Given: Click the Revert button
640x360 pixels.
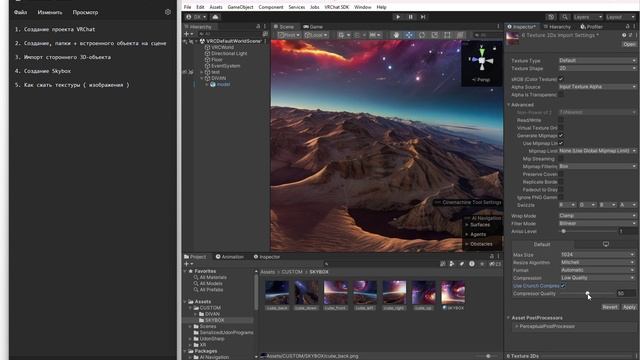Looking at the screenshot, I should point(610,307).
